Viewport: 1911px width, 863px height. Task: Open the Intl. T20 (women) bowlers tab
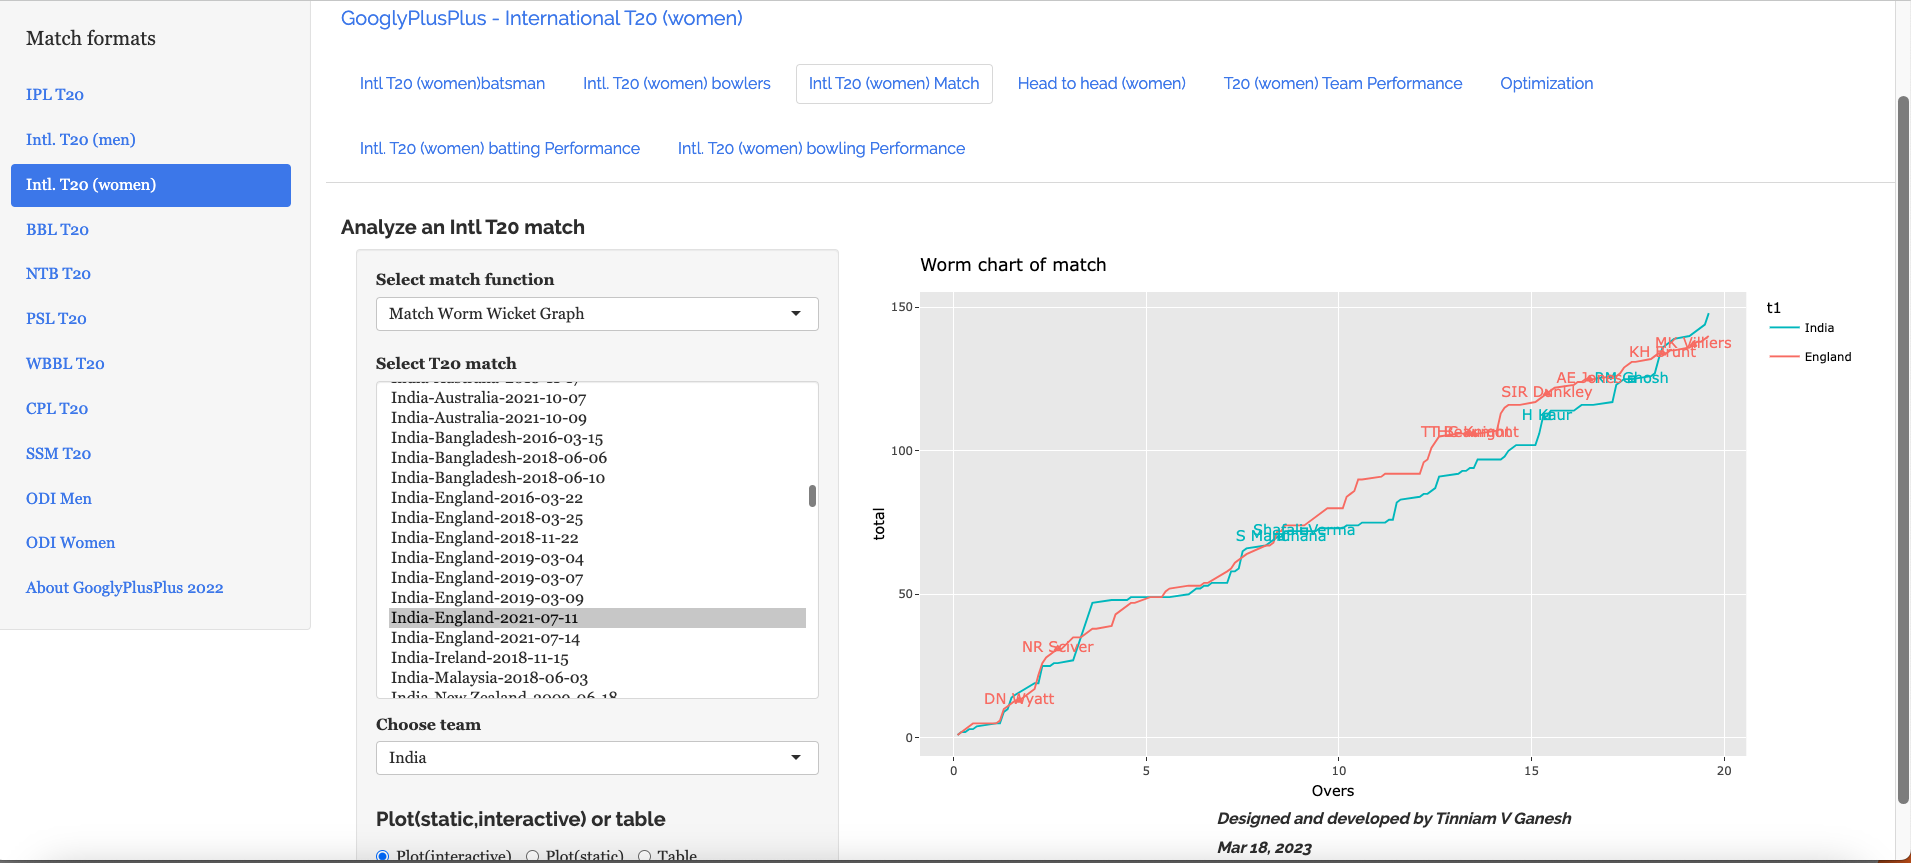(x=676, y=84)
